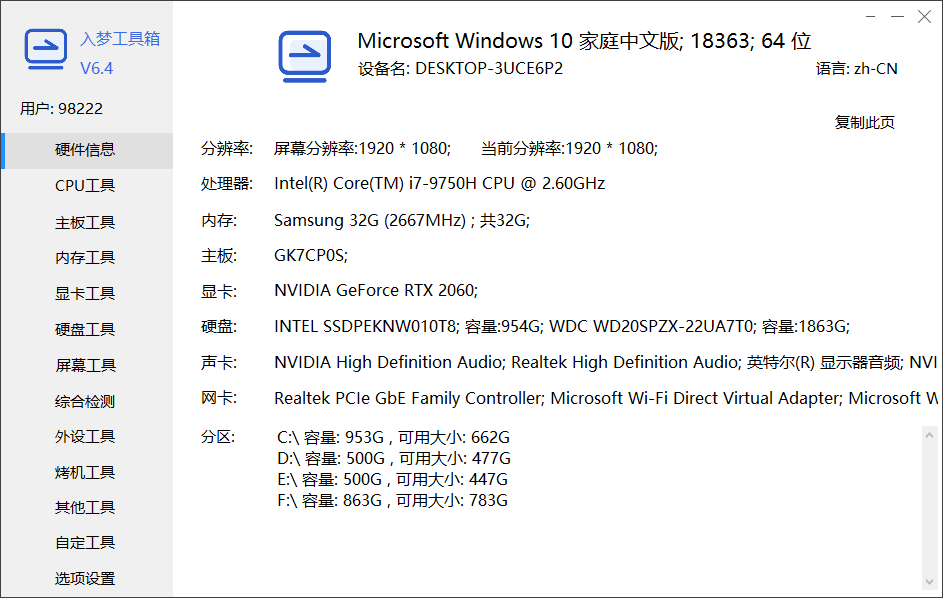Click the 入梦工具箱 logo icon in sidebar
Viewport: 943px width, 598px height.
pos(46,49)
